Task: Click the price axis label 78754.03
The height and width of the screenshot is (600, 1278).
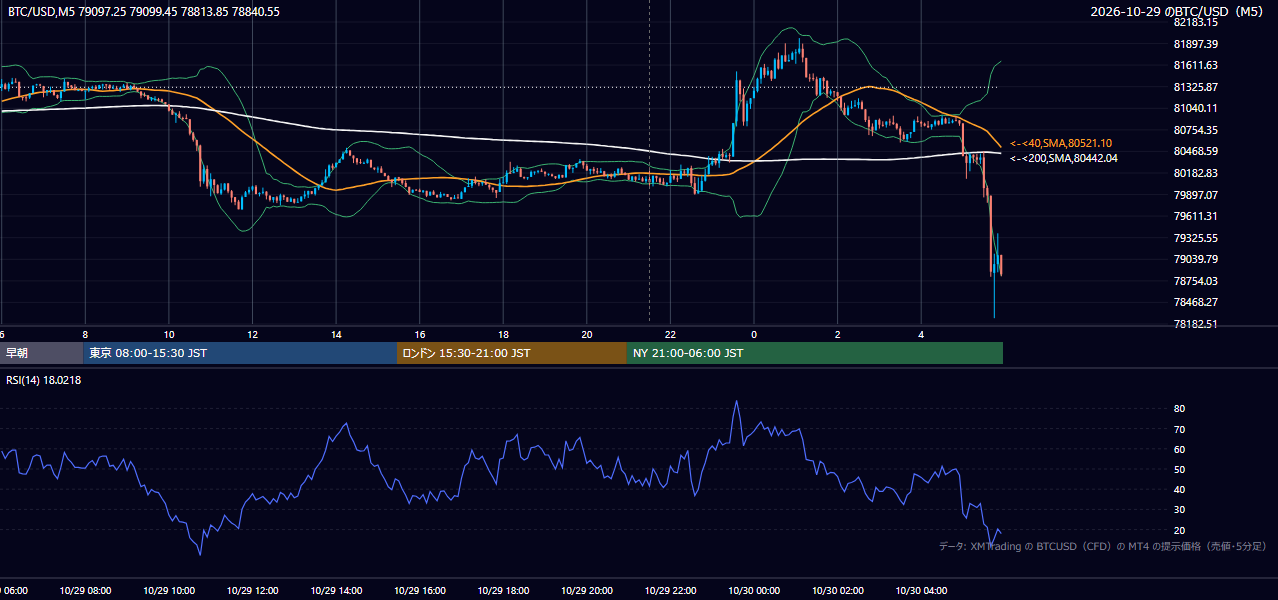Action: click(x=1195, y=281)
